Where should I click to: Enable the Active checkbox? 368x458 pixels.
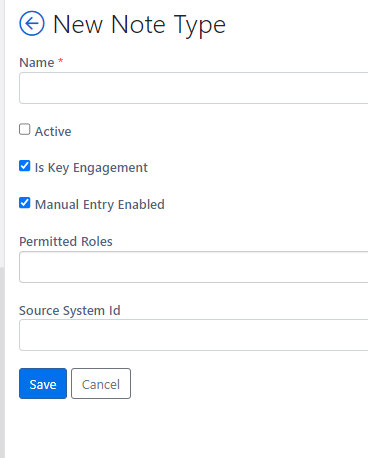(x=25, y=129)
